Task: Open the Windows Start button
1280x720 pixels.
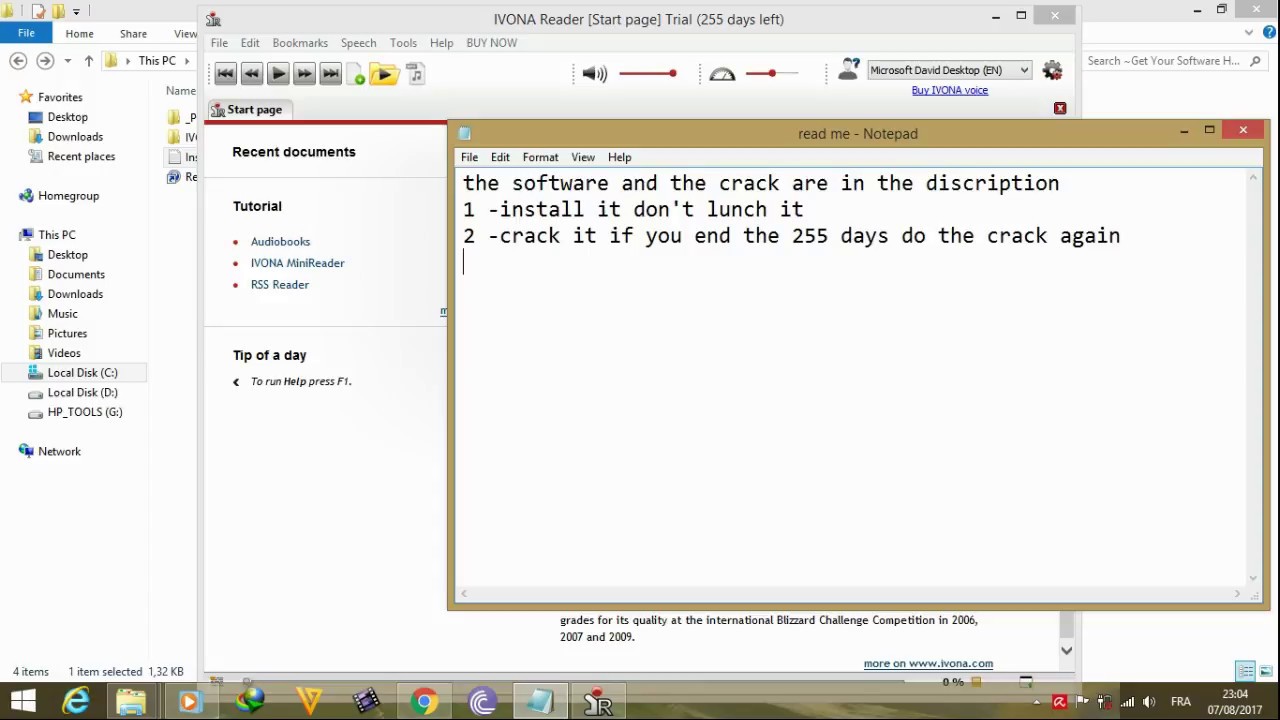Action: tap(23, 701)
